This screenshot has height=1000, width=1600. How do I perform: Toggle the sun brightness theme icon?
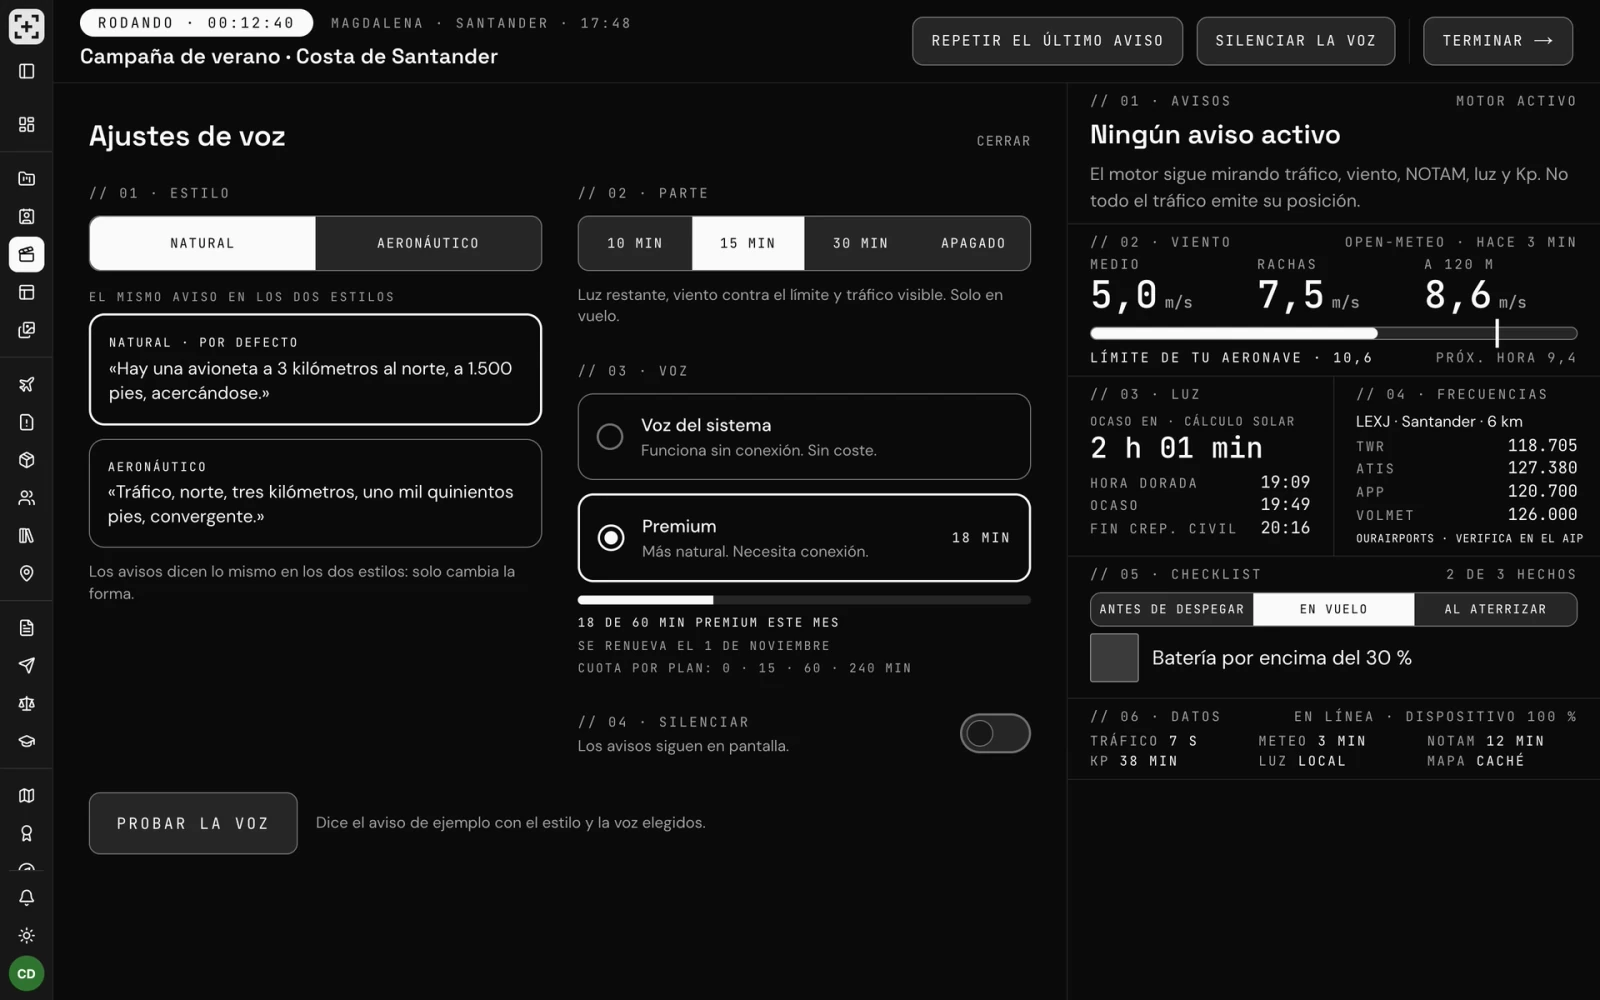click(x=27, y=936)
